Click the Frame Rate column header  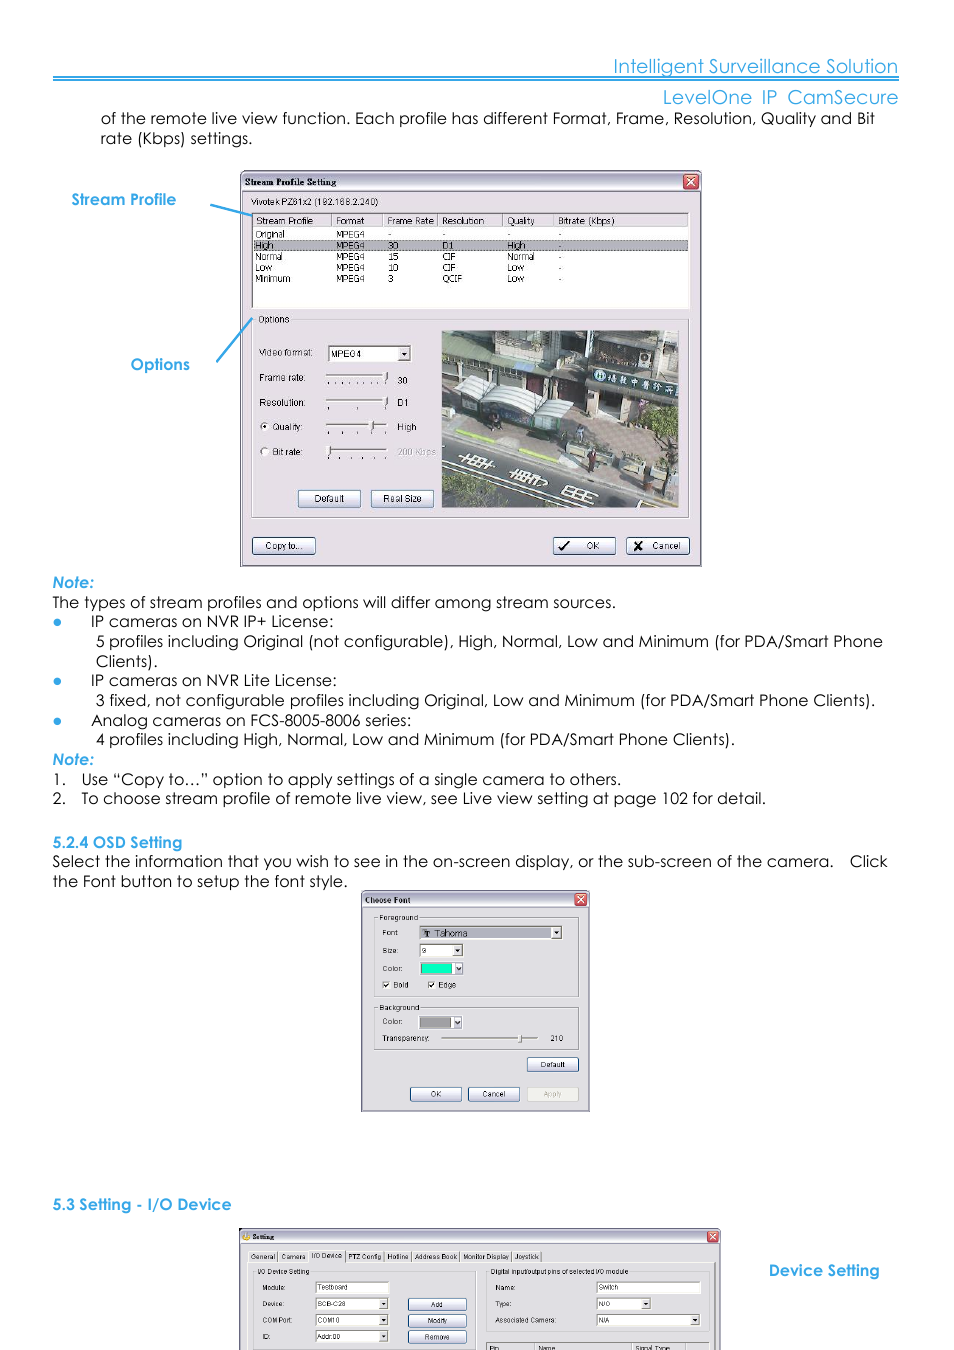point(410,221)
